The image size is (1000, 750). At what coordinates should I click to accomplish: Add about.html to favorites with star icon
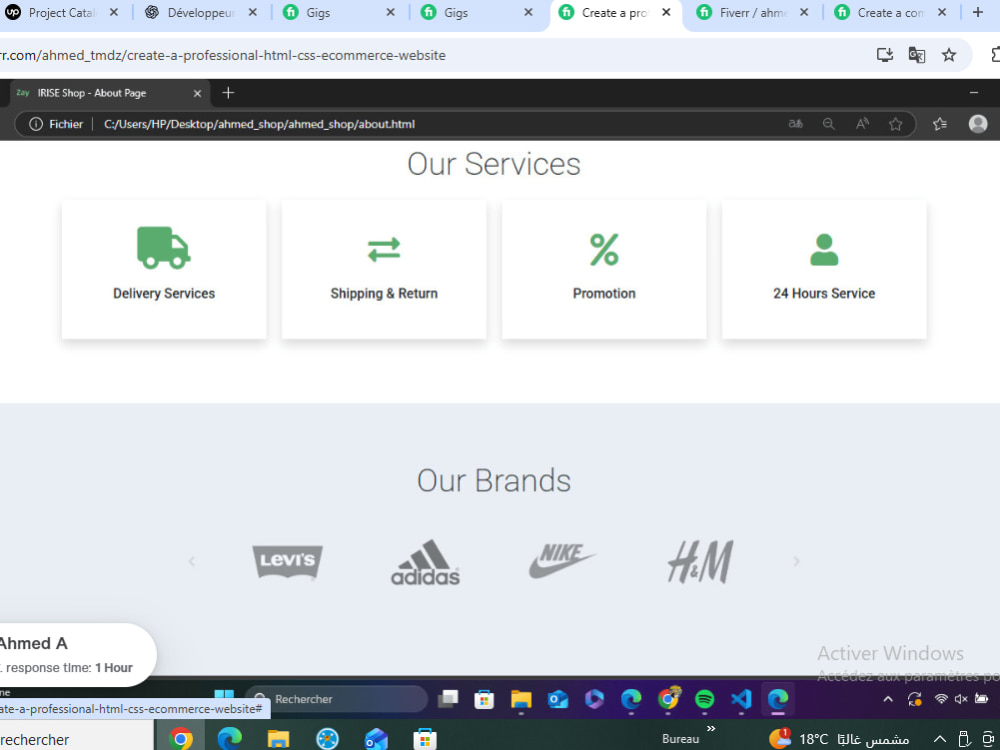tap(895, 124)
